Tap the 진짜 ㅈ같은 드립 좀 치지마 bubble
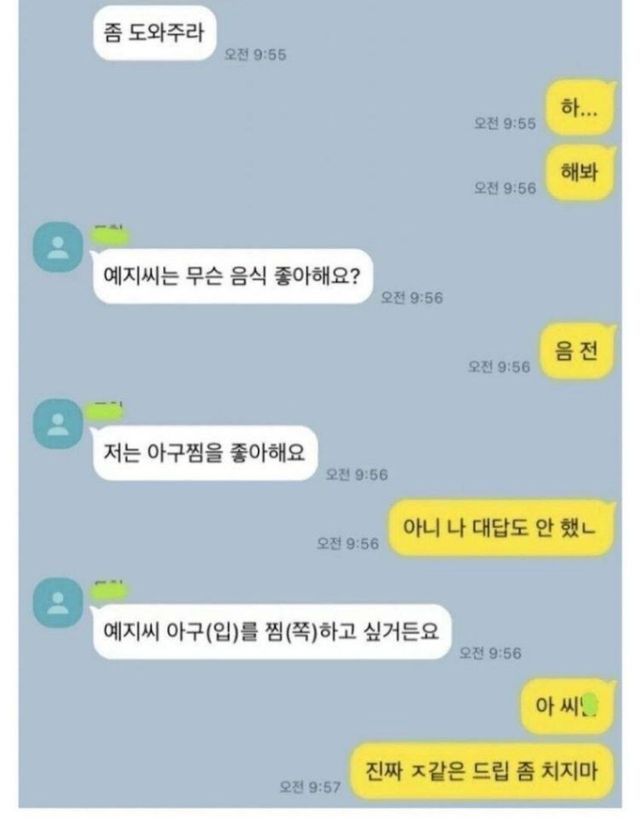This screenshot has height=823, width=640. tap(482, 771)
